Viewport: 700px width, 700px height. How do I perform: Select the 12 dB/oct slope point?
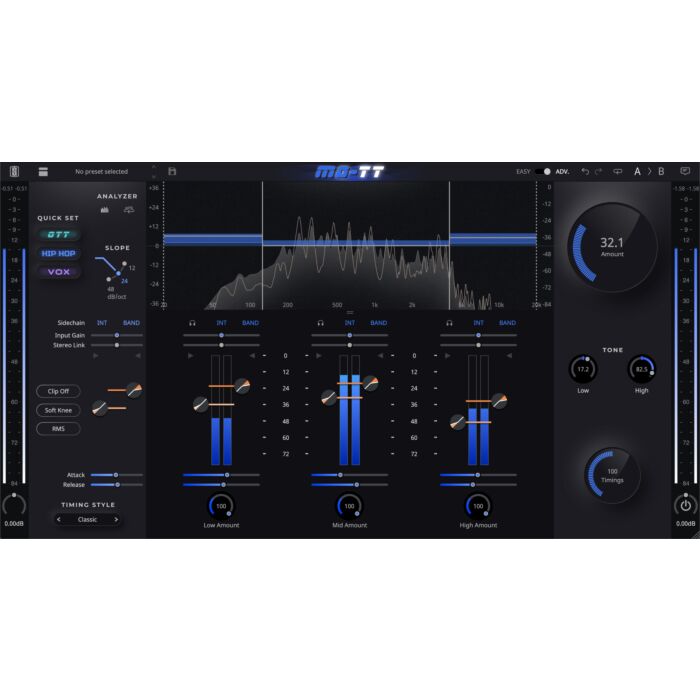pos(124,264)
